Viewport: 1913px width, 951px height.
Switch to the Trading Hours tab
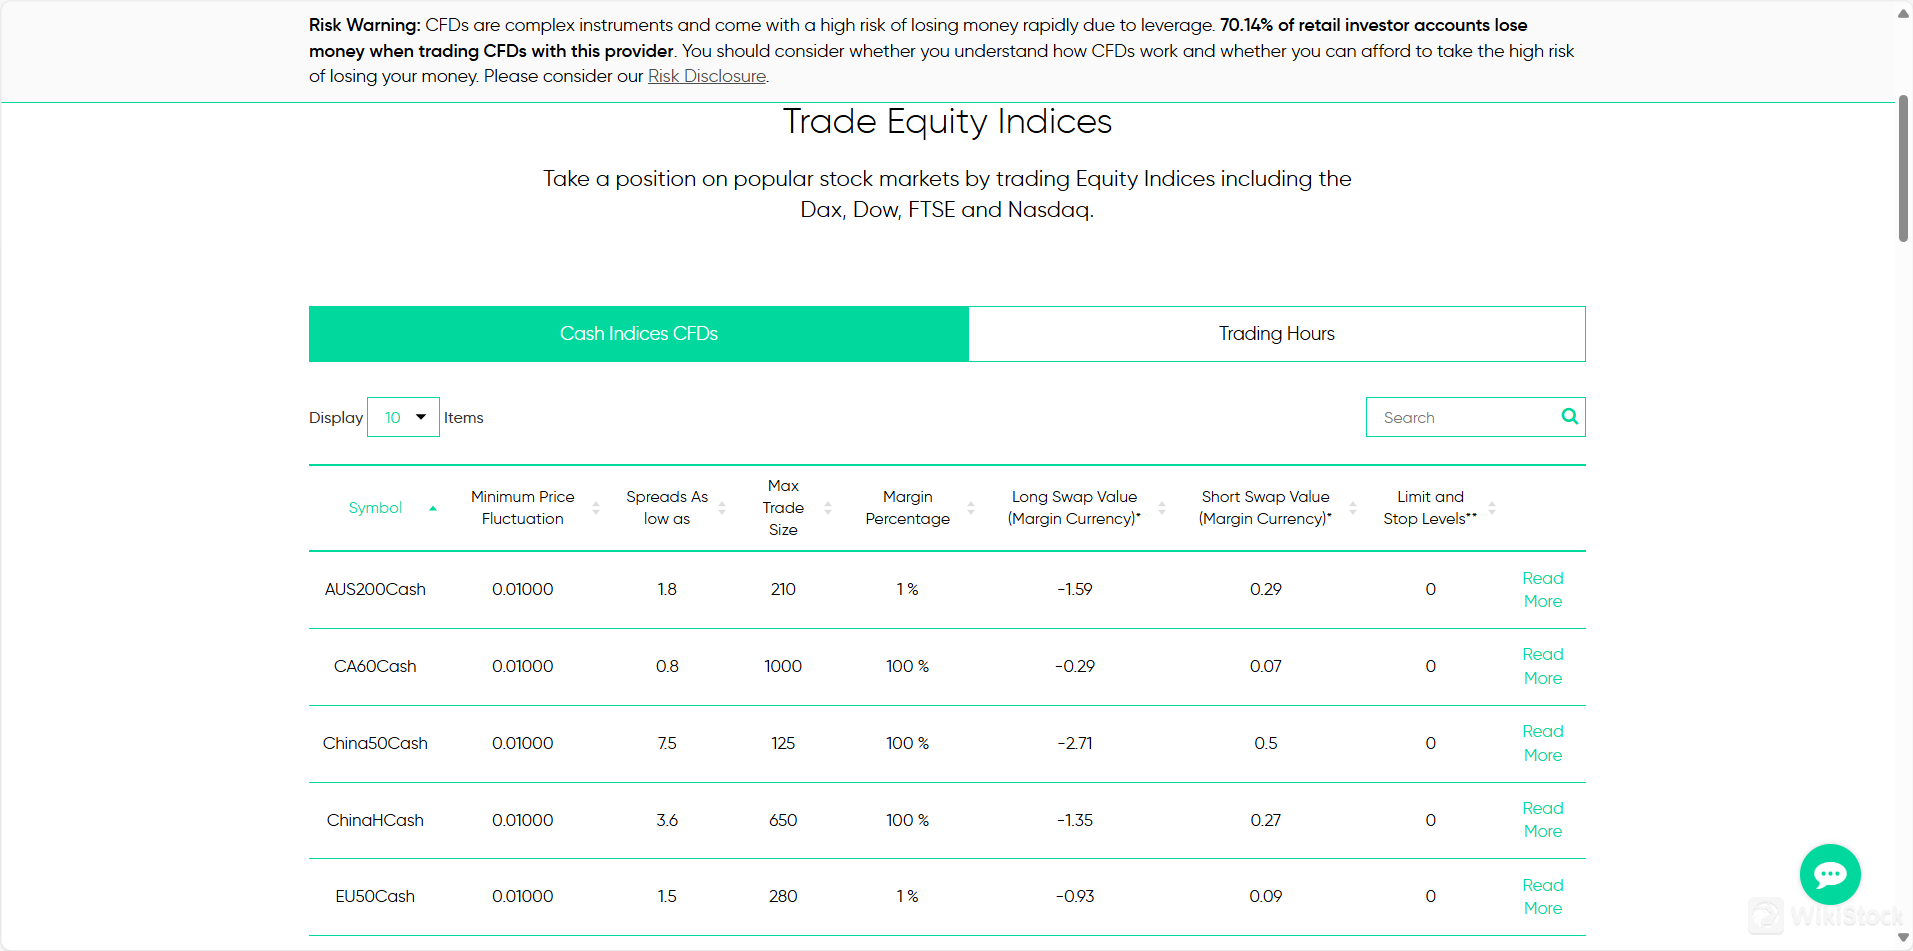coord(1276,334)
